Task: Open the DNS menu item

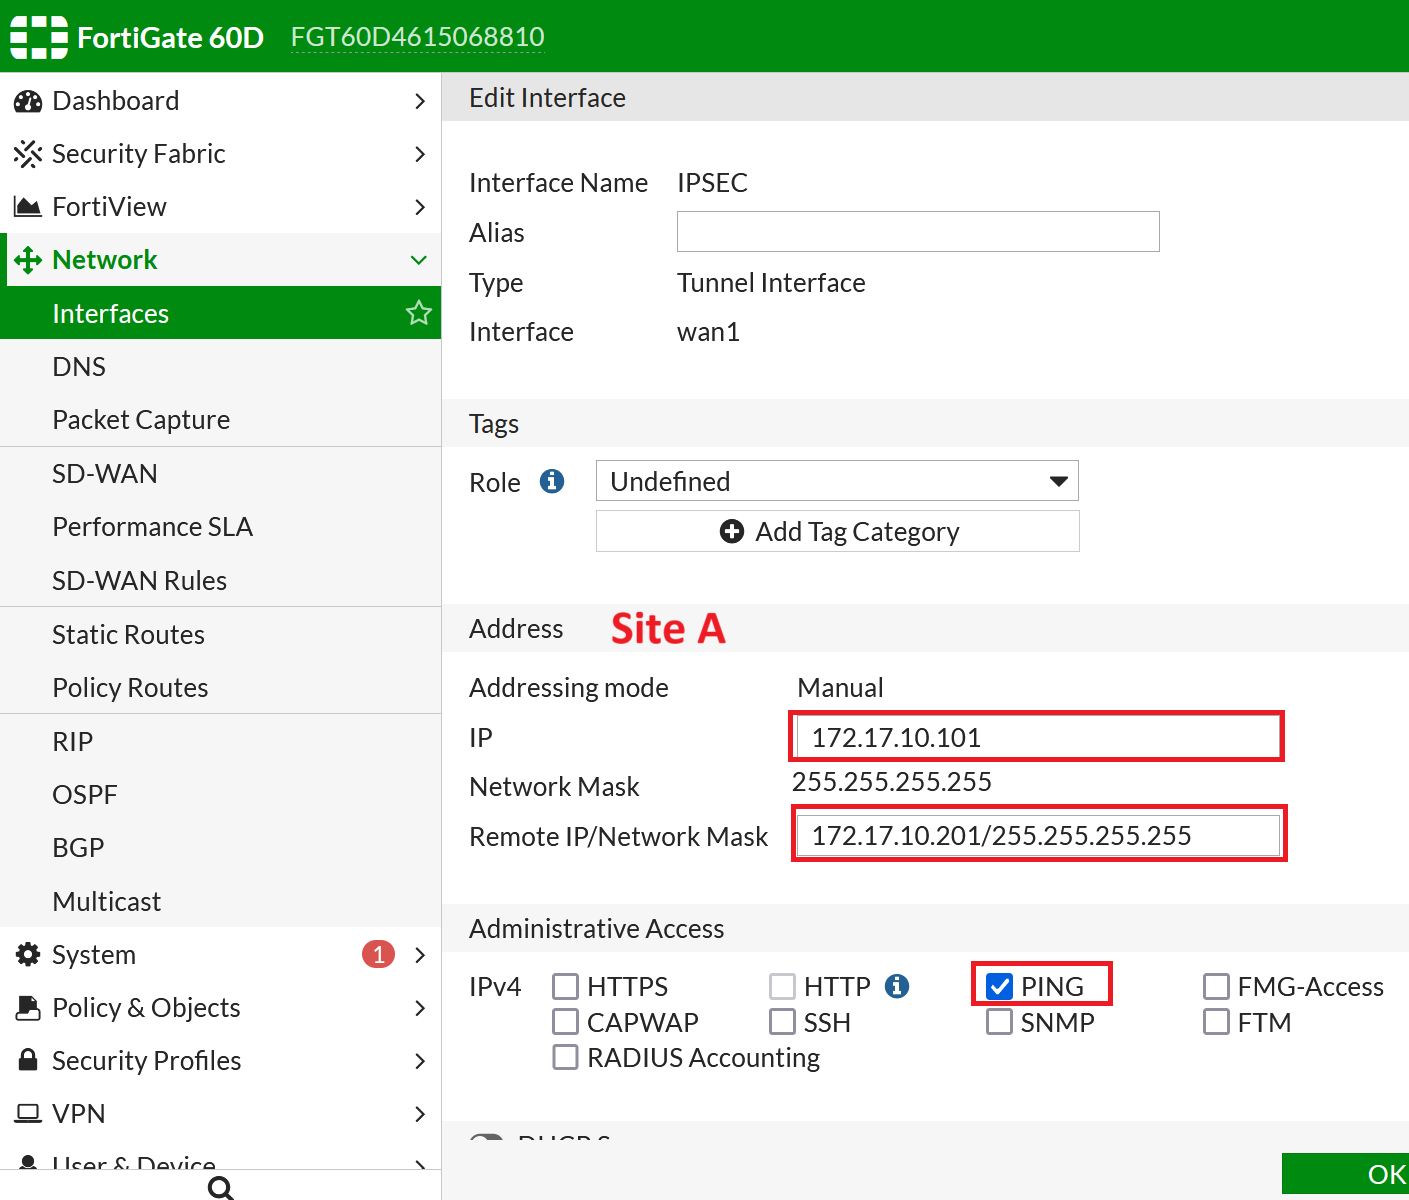Action: pos(220,366)
